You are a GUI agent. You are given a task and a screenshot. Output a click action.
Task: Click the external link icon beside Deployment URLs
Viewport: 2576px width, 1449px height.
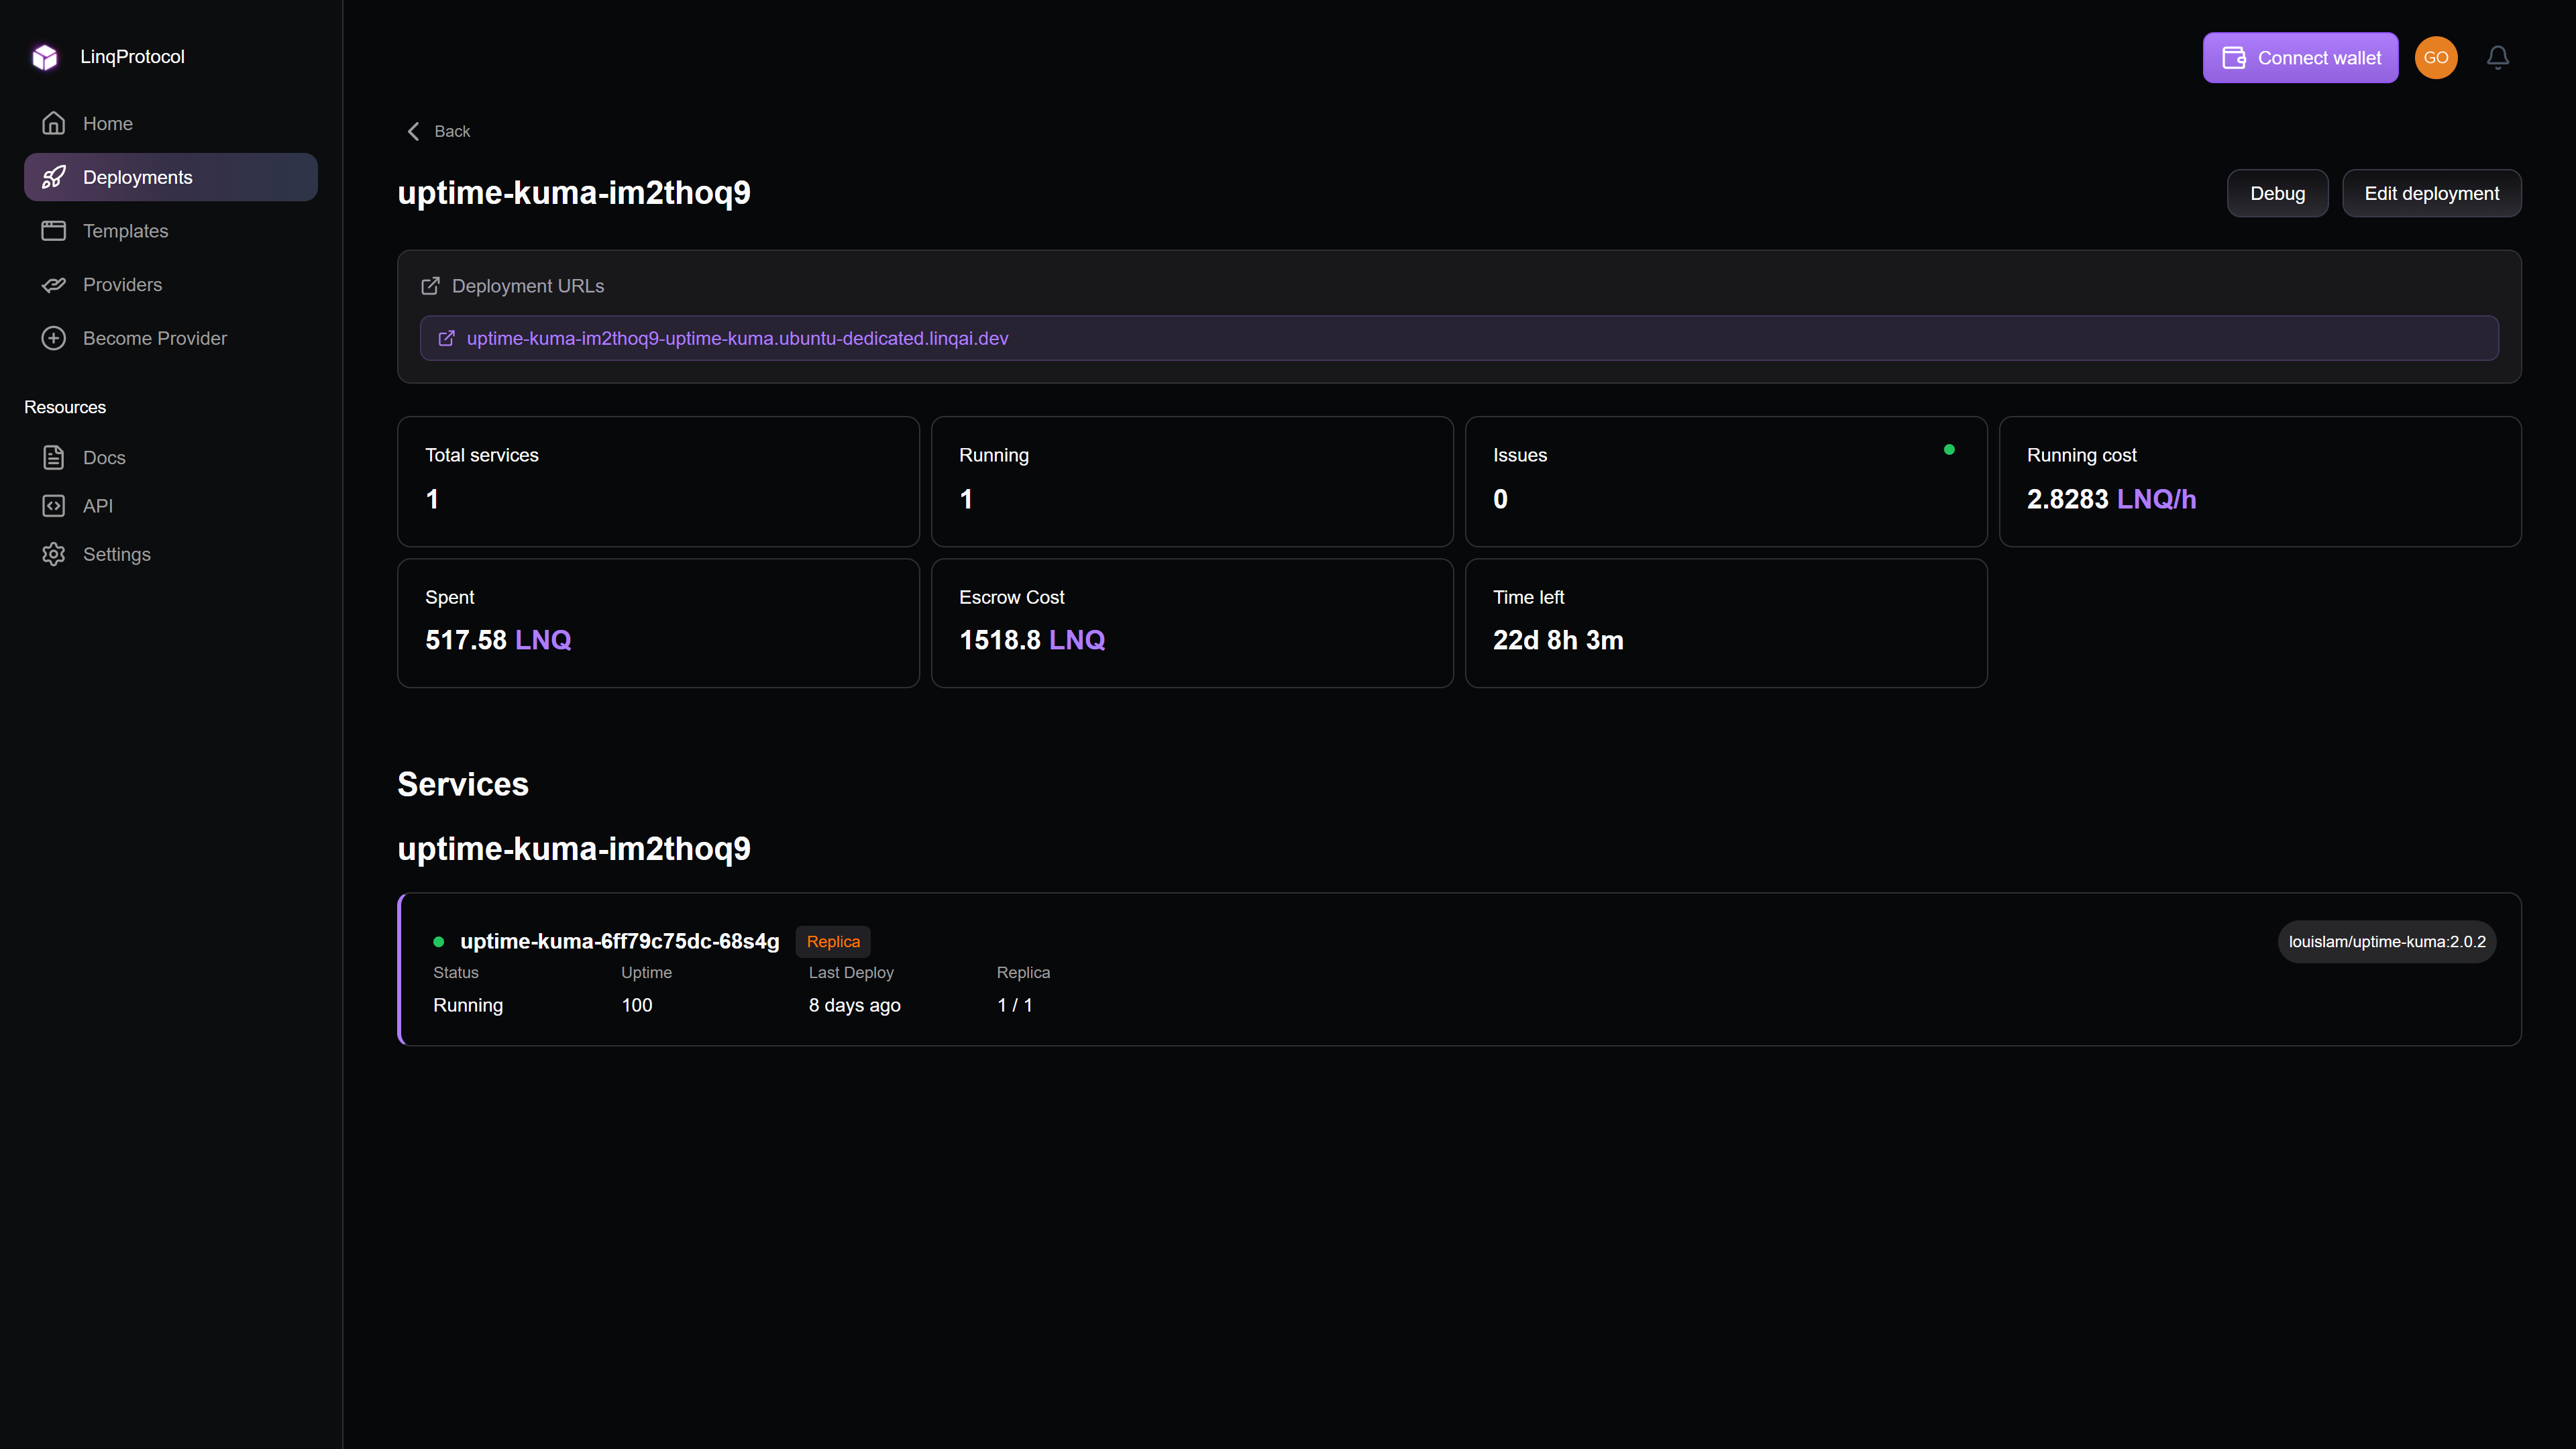pos(430,285)
